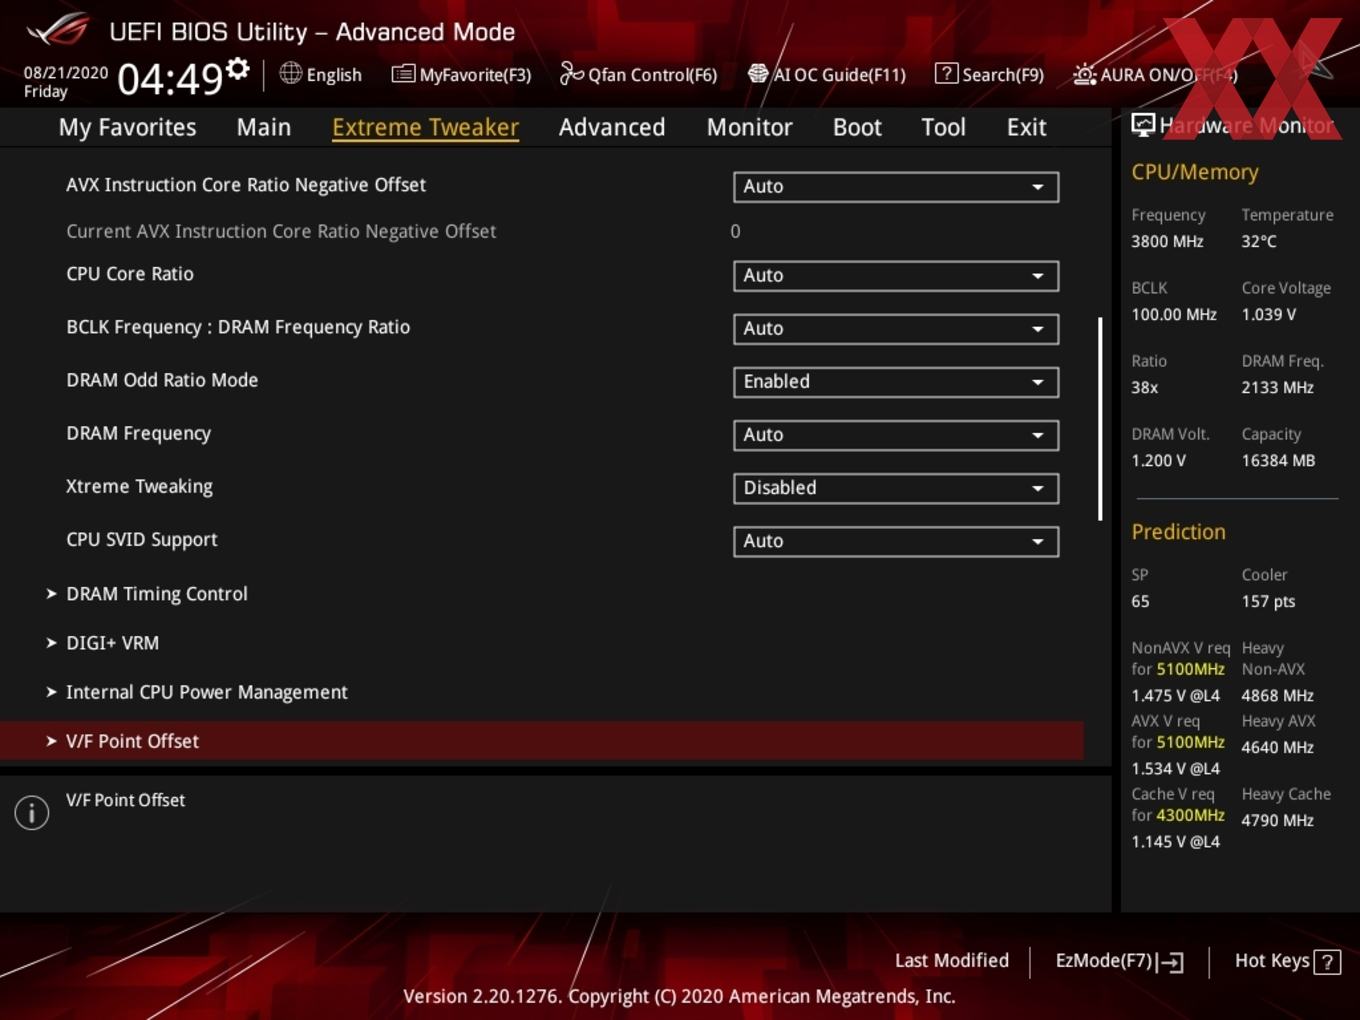Click the CPU Core Ratio label

[130, 274]
